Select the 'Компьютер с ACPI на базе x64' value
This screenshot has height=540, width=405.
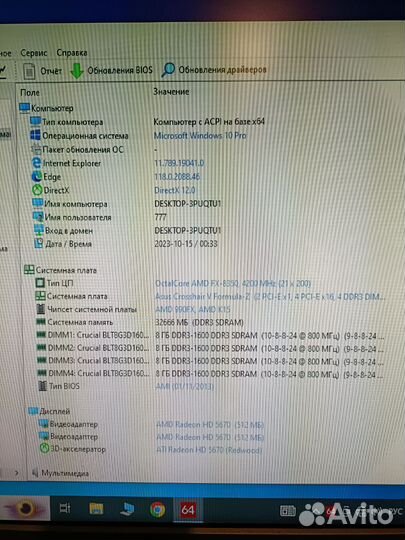[x=209, y=122]
